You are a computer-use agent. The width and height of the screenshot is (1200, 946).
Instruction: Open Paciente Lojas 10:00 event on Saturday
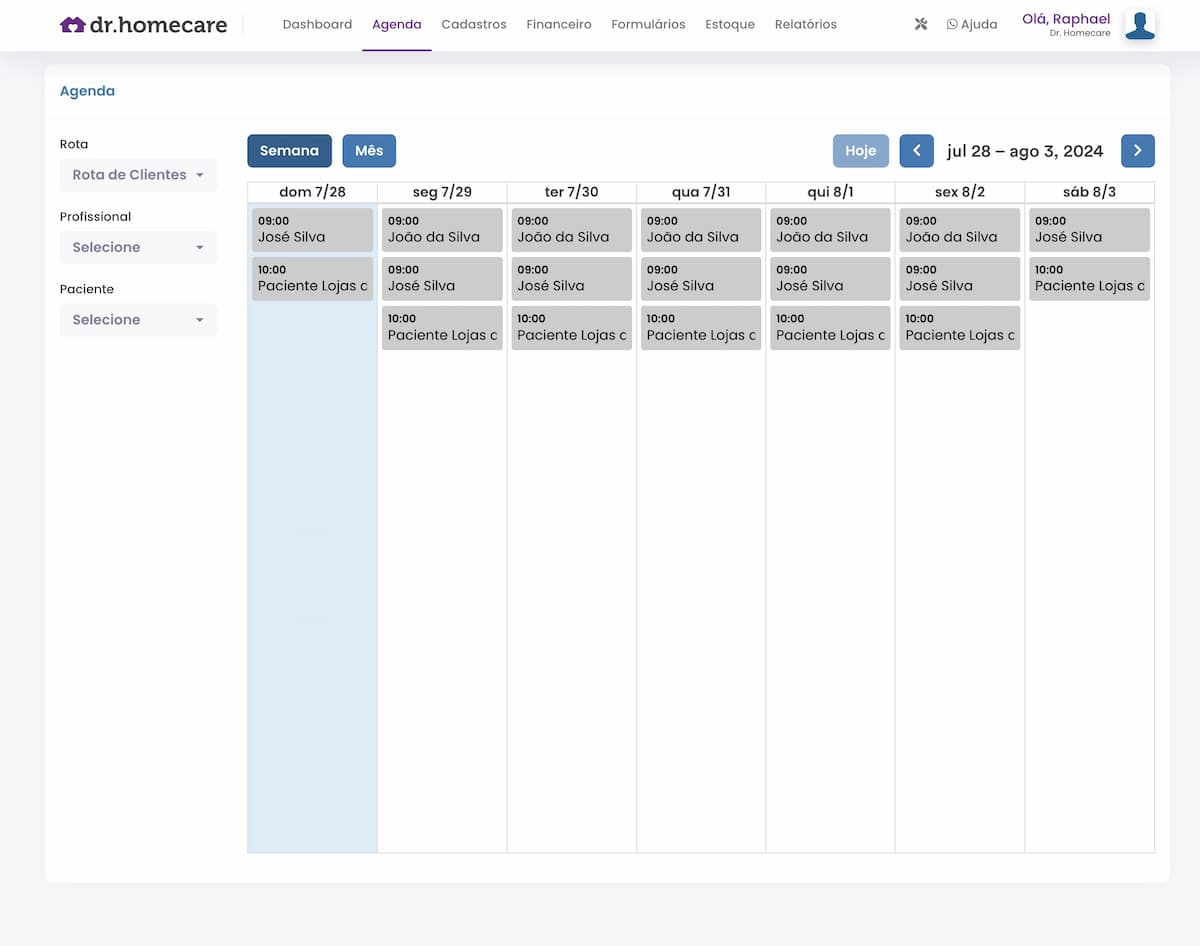pyautogui.click(x=1089, y=278)
